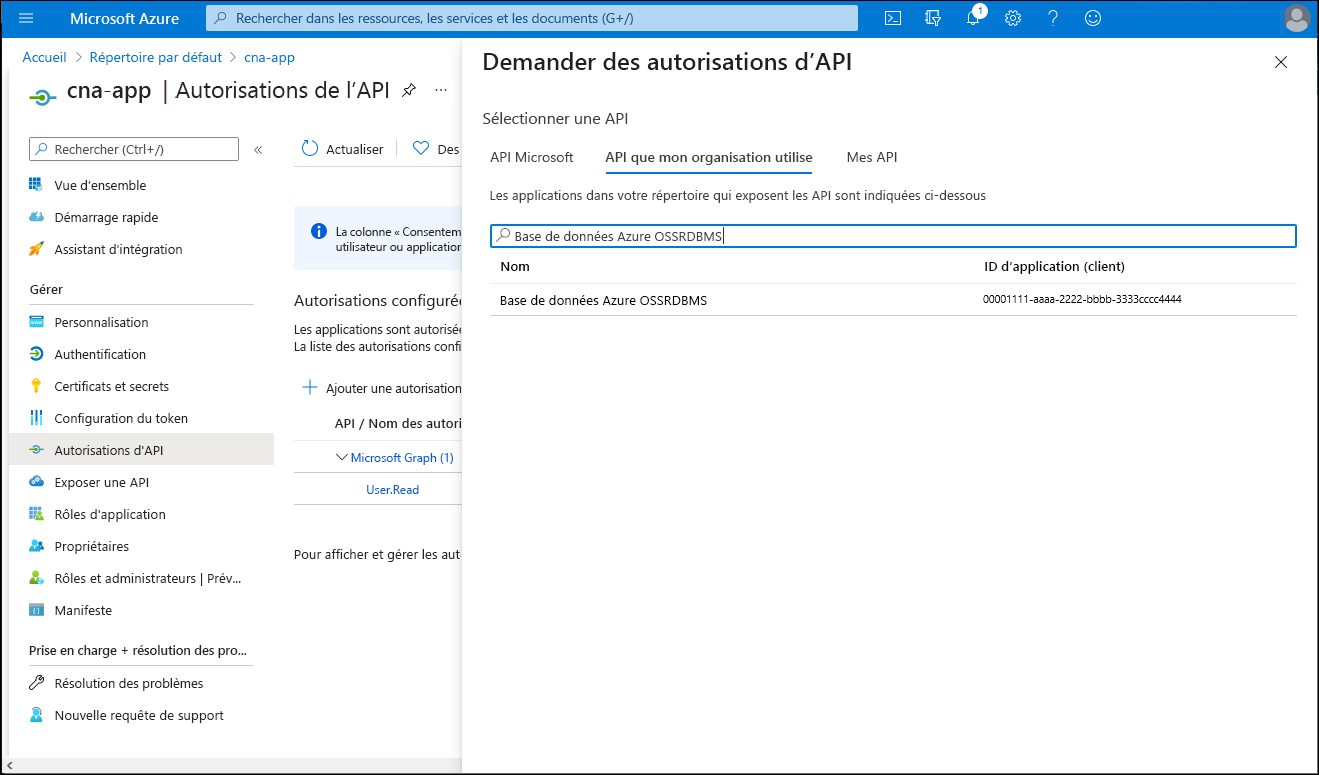
Task: Click the Exposer une API cloud icon
Action: coord(36,482)
